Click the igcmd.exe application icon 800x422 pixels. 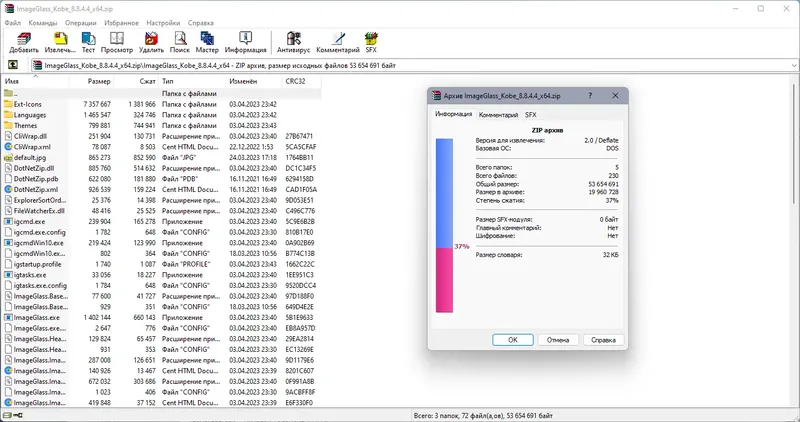click(8, 221)
